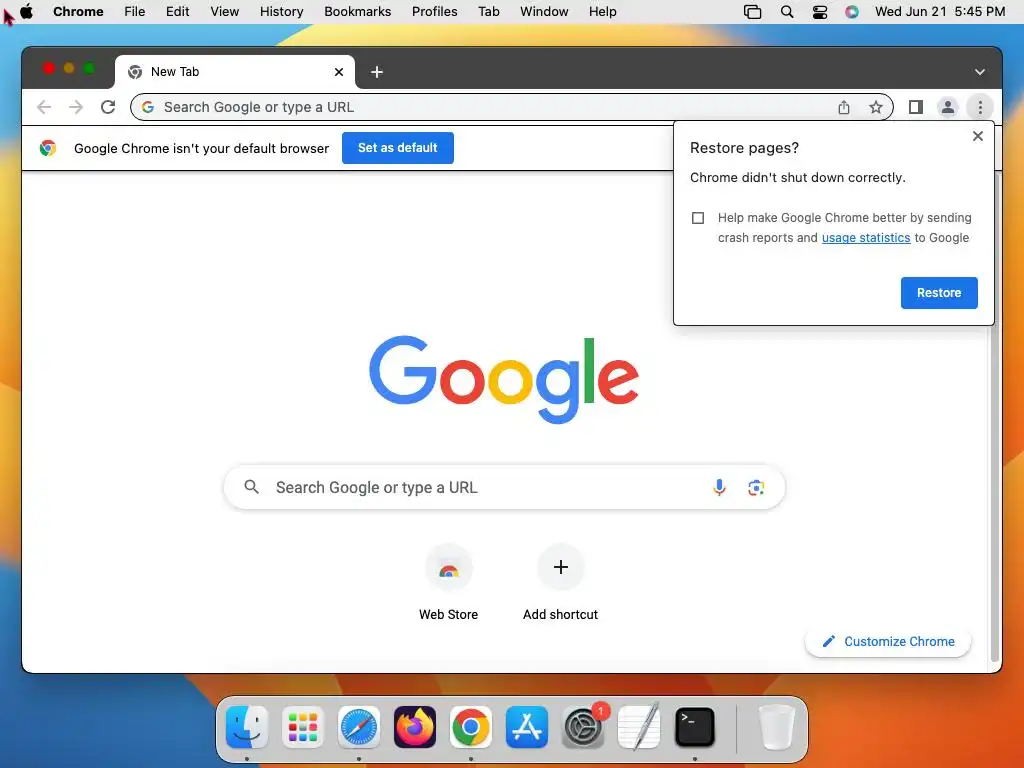Click the Google logo

point(504,379)
